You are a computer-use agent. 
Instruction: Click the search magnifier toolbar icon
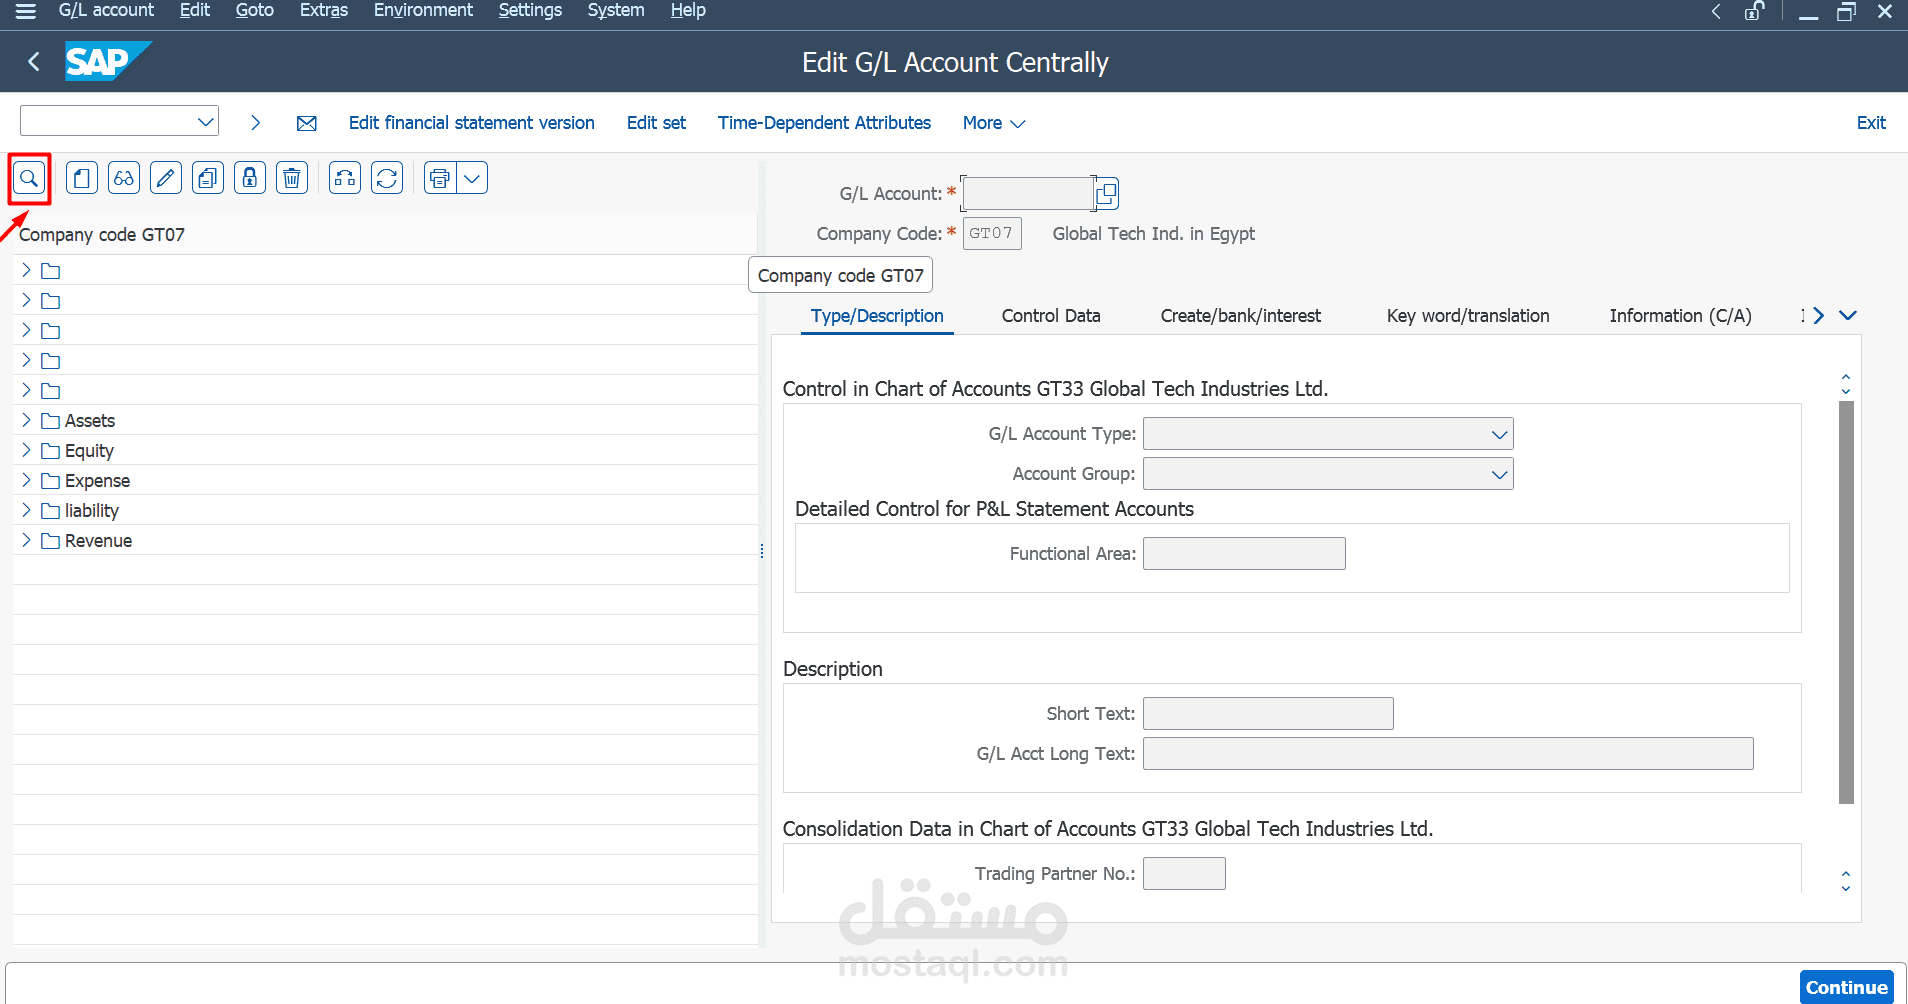29,179
